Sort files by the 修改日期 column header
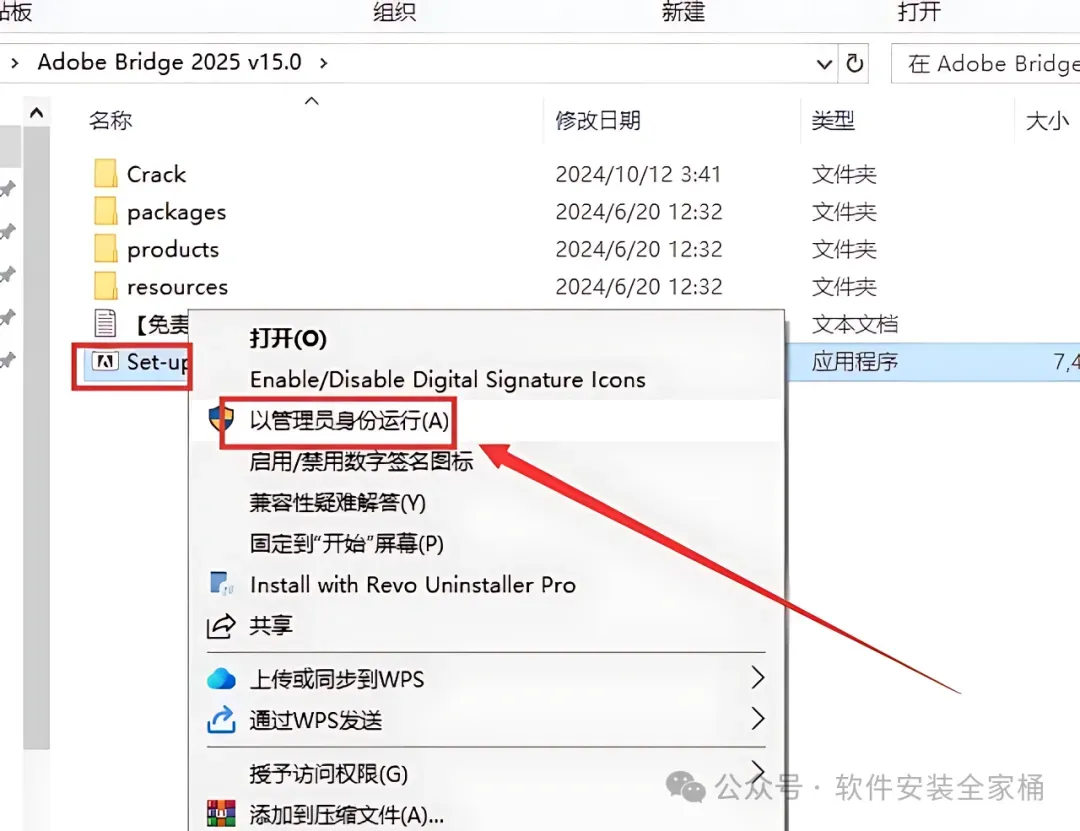Viewport: 1080px width, 831px height. click(598, 121)
